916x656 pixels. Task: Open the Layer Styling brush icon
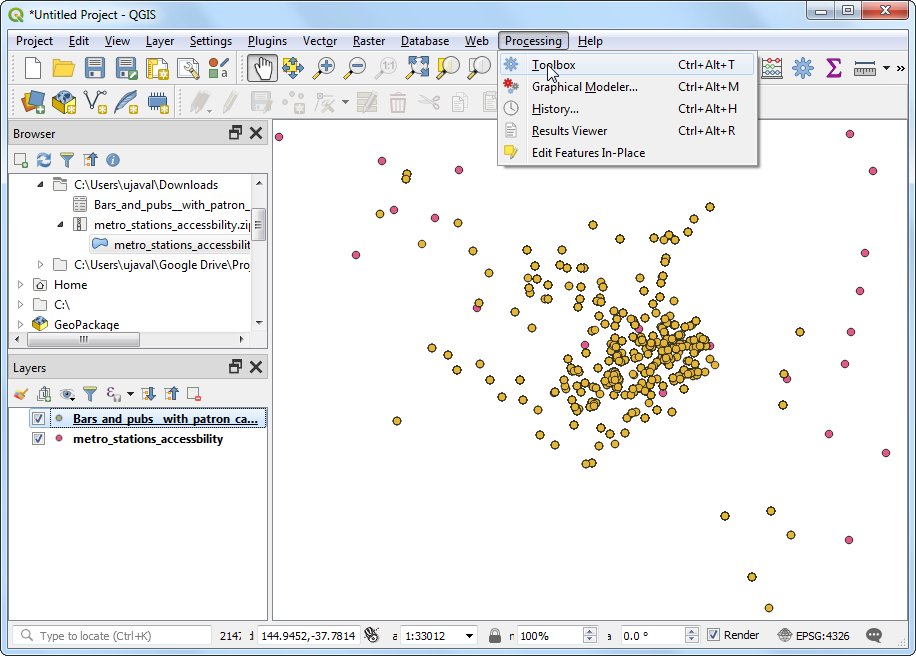click(x=21, y=394)
